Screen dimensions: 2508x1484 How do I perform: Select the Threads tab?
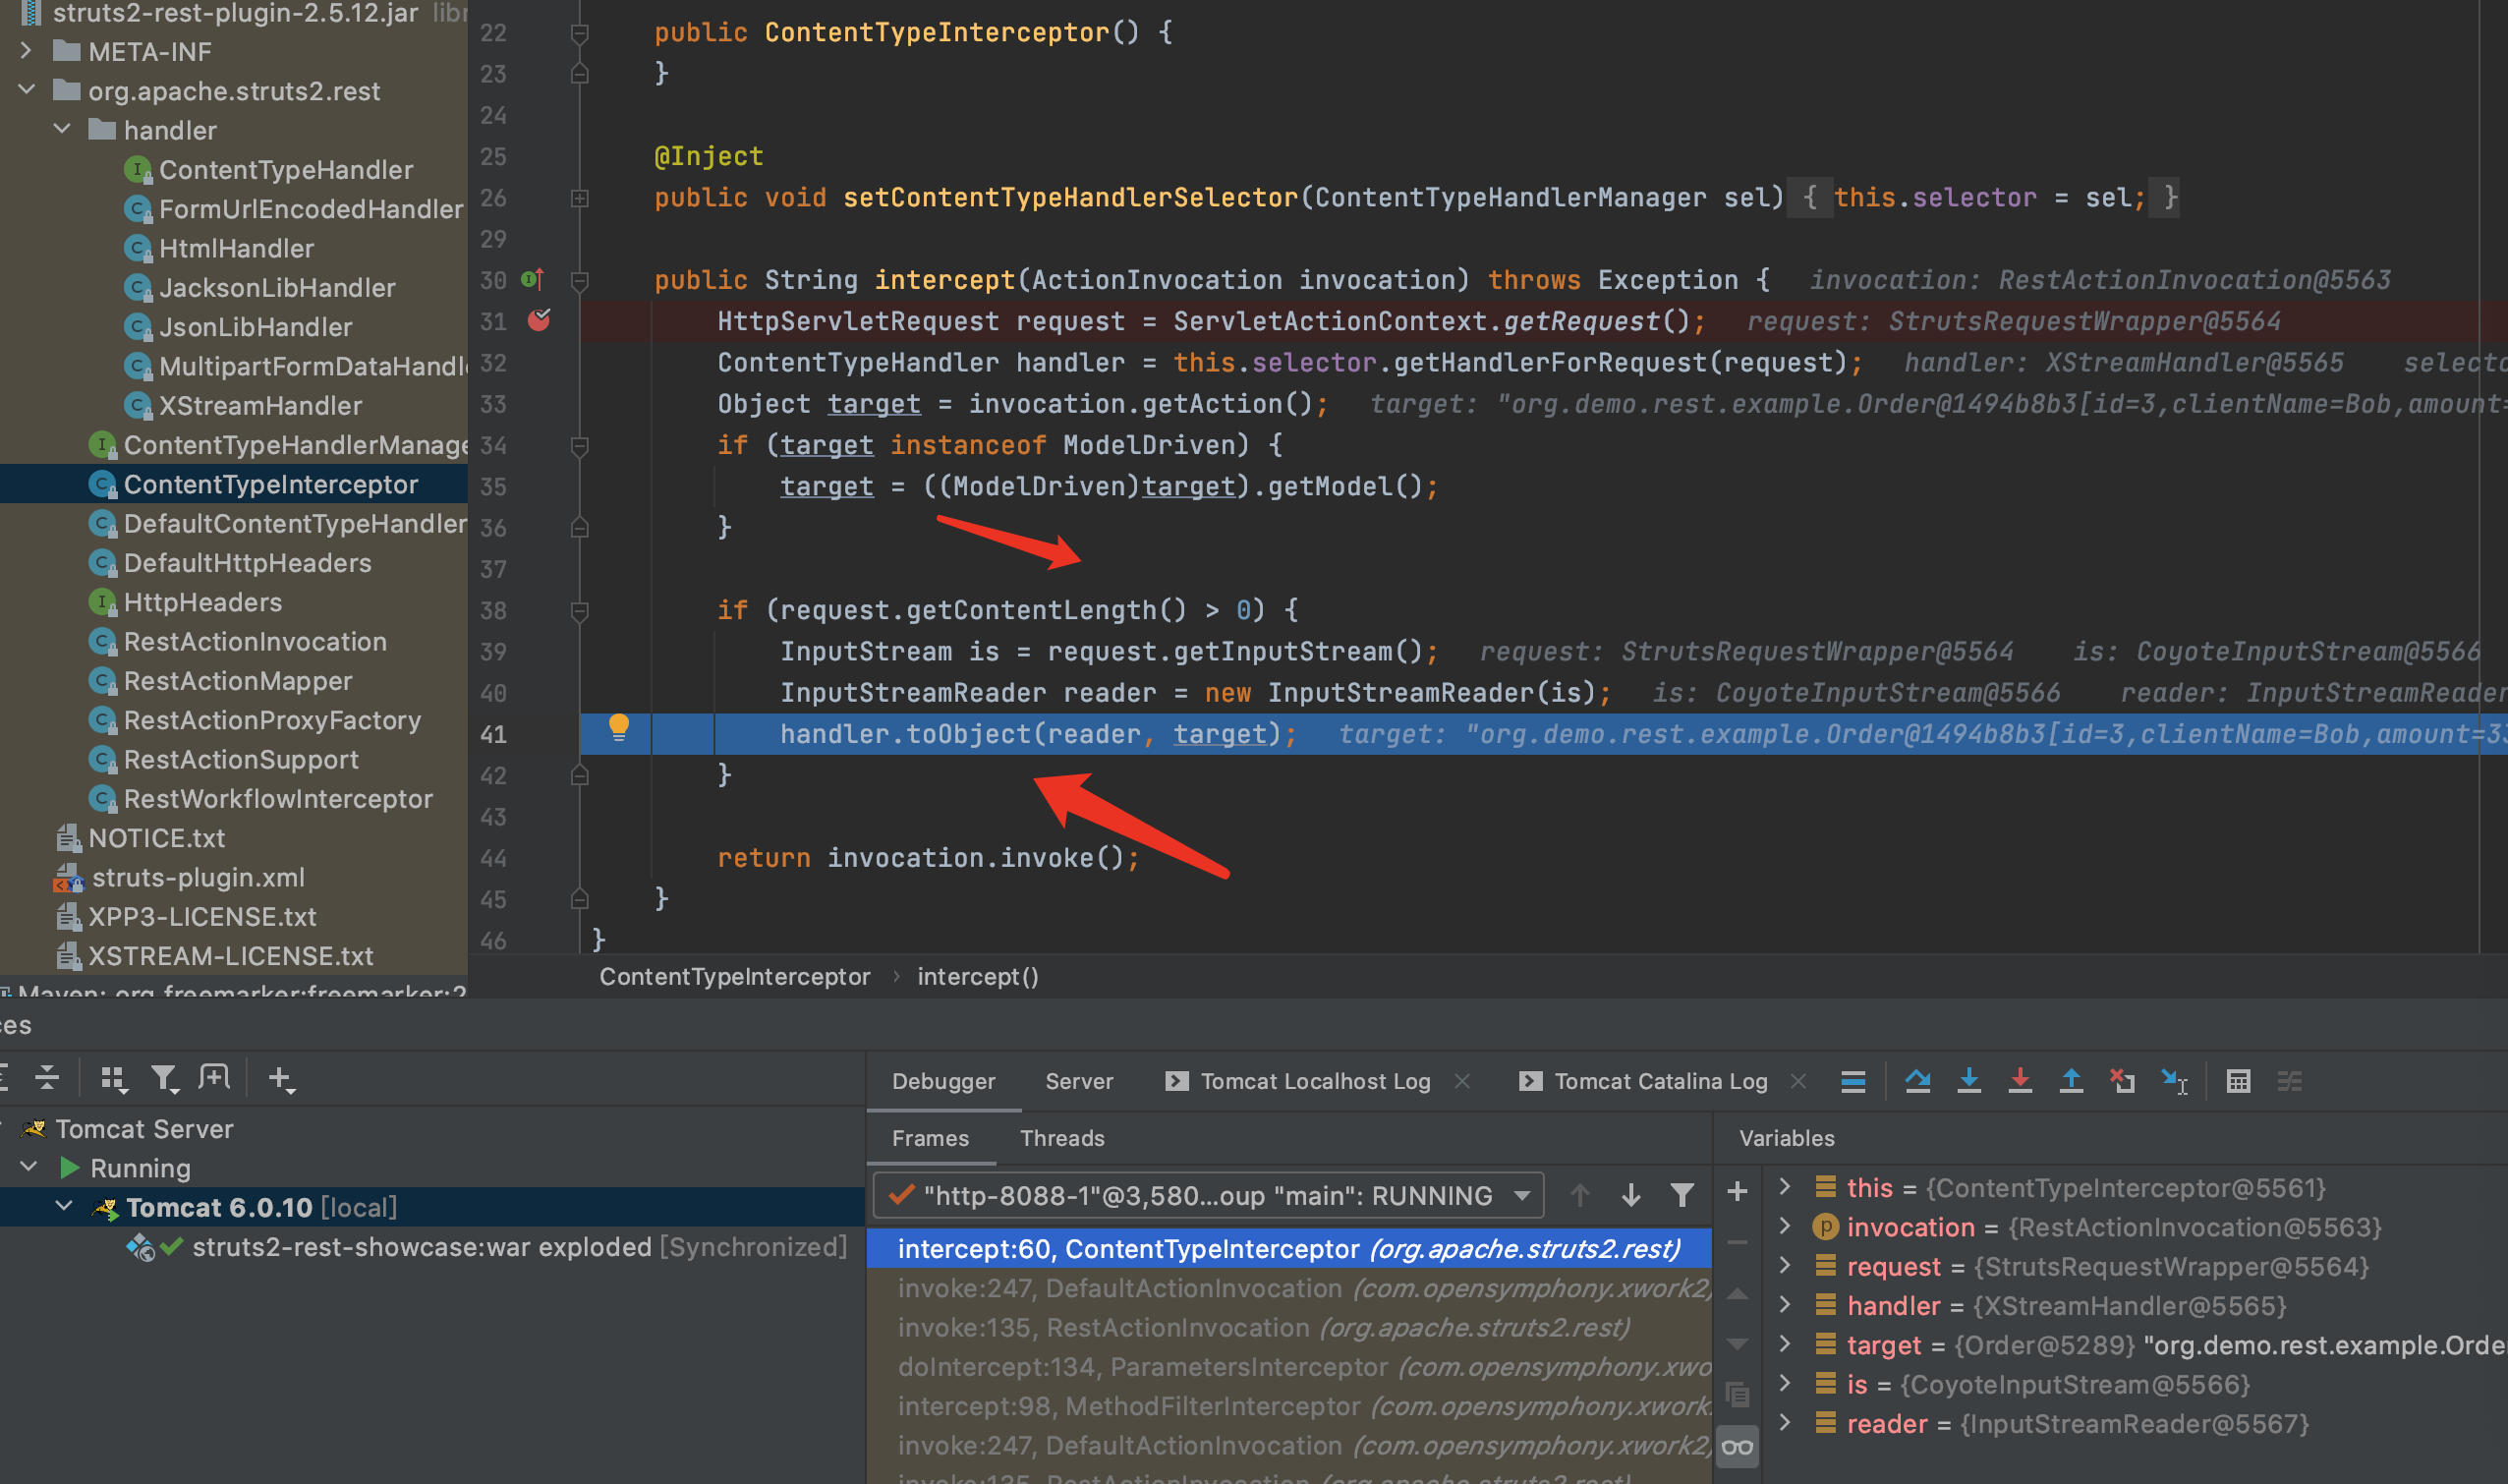coord(1062,1138)
